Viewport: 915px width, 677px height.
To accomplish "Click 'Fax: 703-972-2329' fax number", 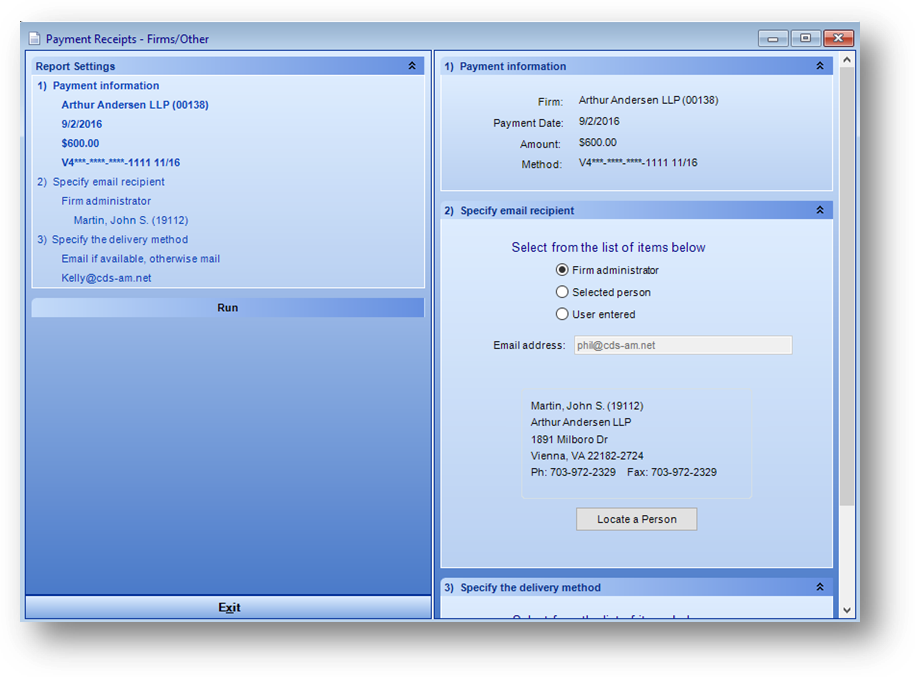I will pos(672,472).
